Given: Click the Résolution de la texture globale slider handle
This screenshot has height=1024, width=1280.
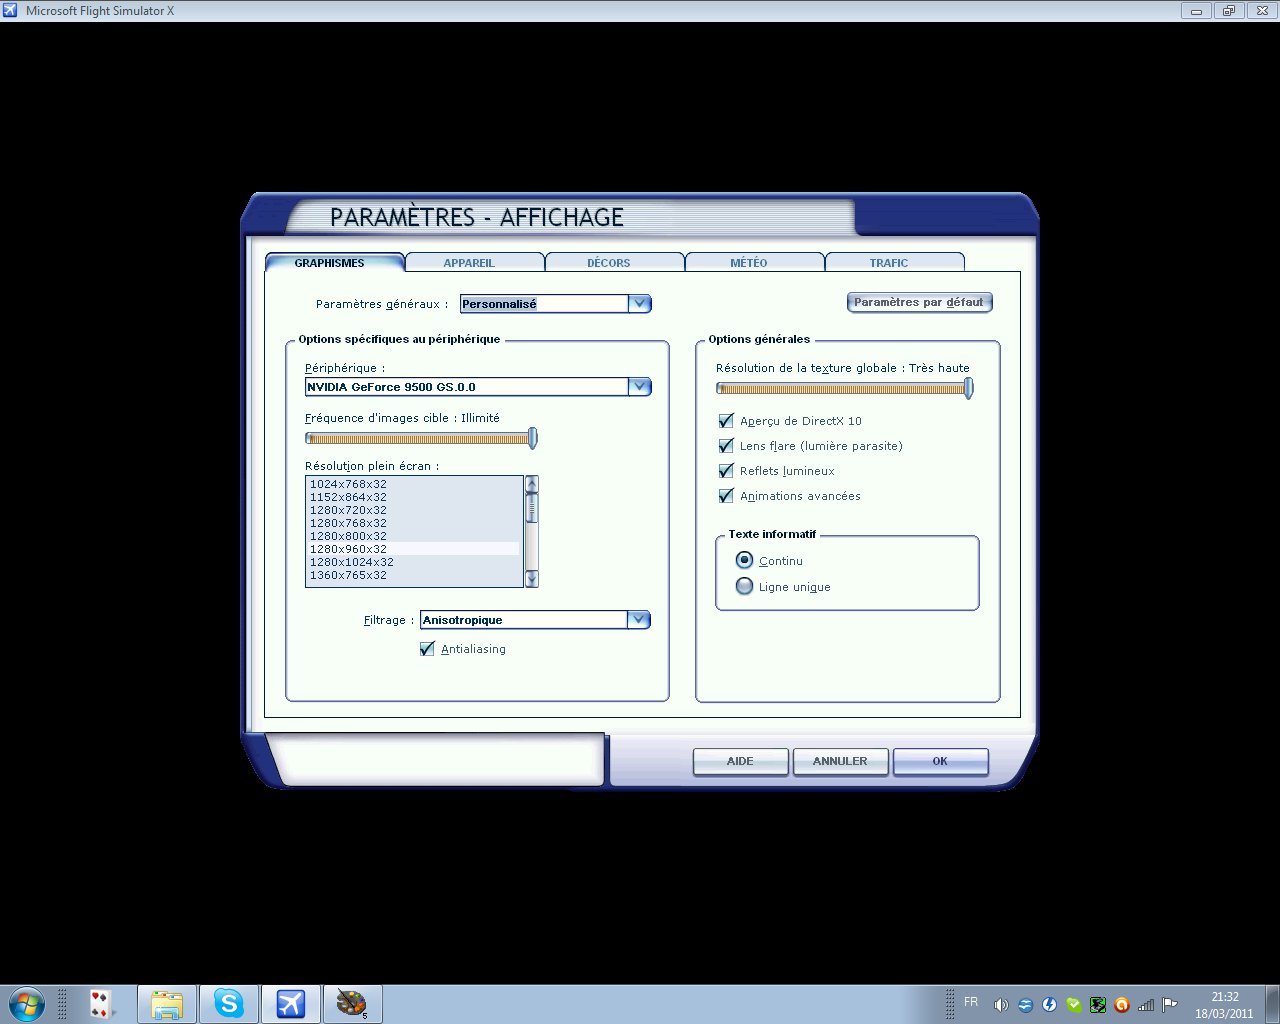Looking at the screenshot, I should [x=968, y=388].
